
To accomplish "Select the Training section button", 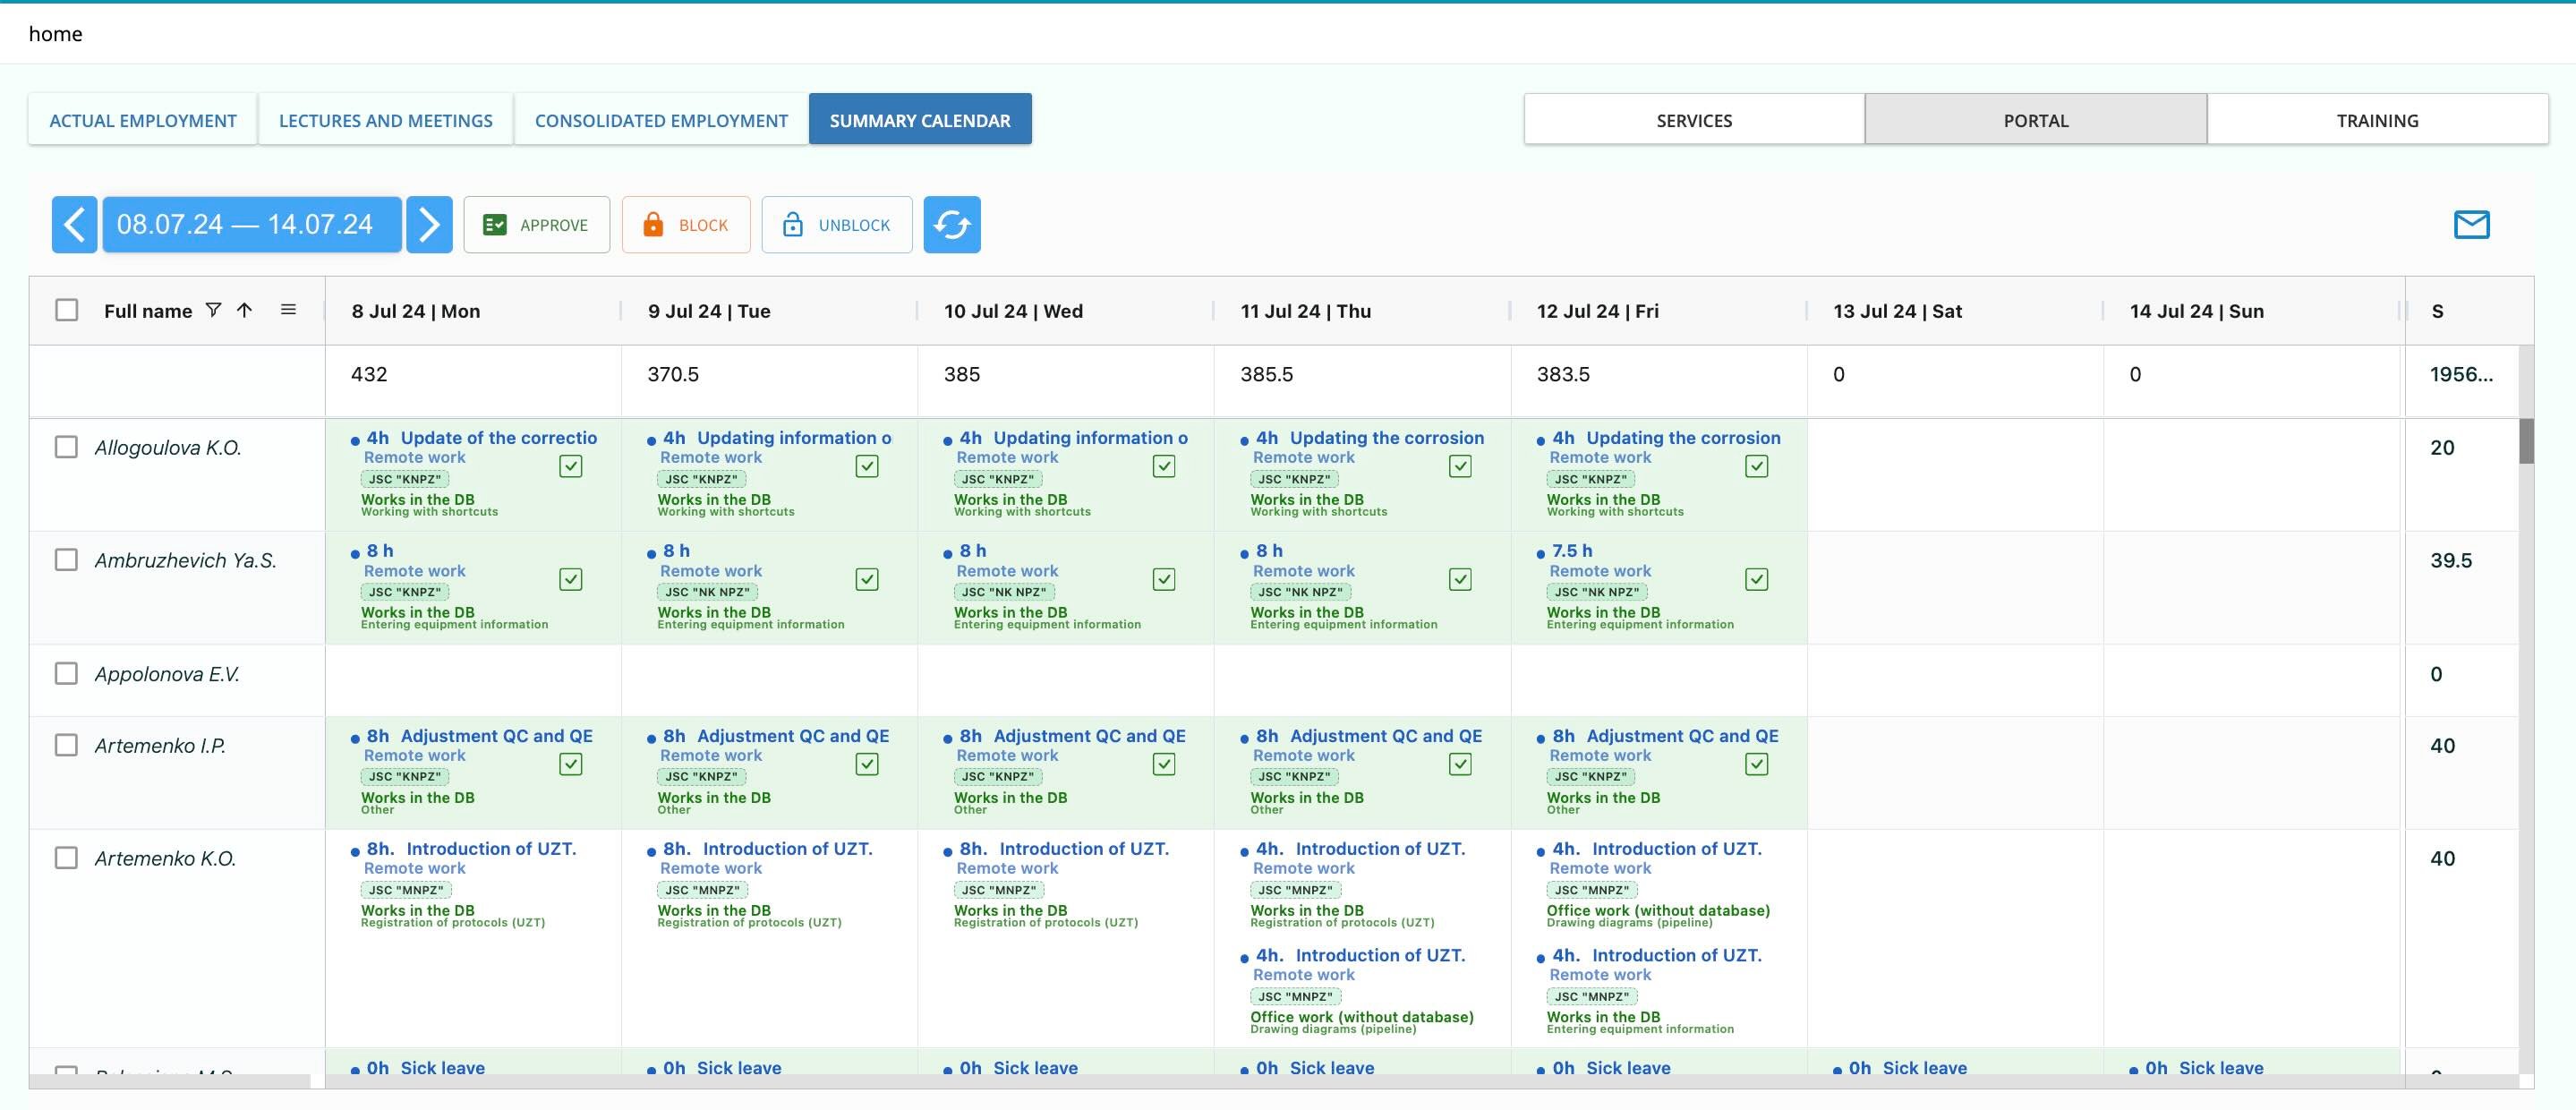I will pyautogui.click(x=2377, y=120).
